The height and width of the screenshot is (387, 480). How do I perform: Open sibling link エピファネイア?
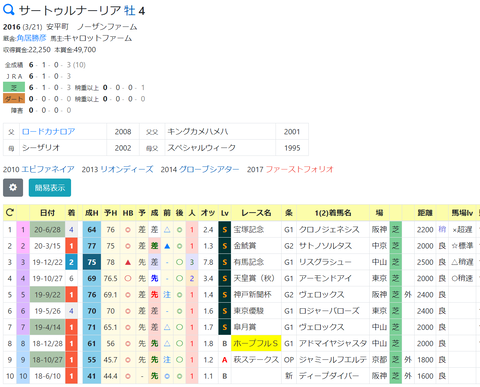coord(48,169)
